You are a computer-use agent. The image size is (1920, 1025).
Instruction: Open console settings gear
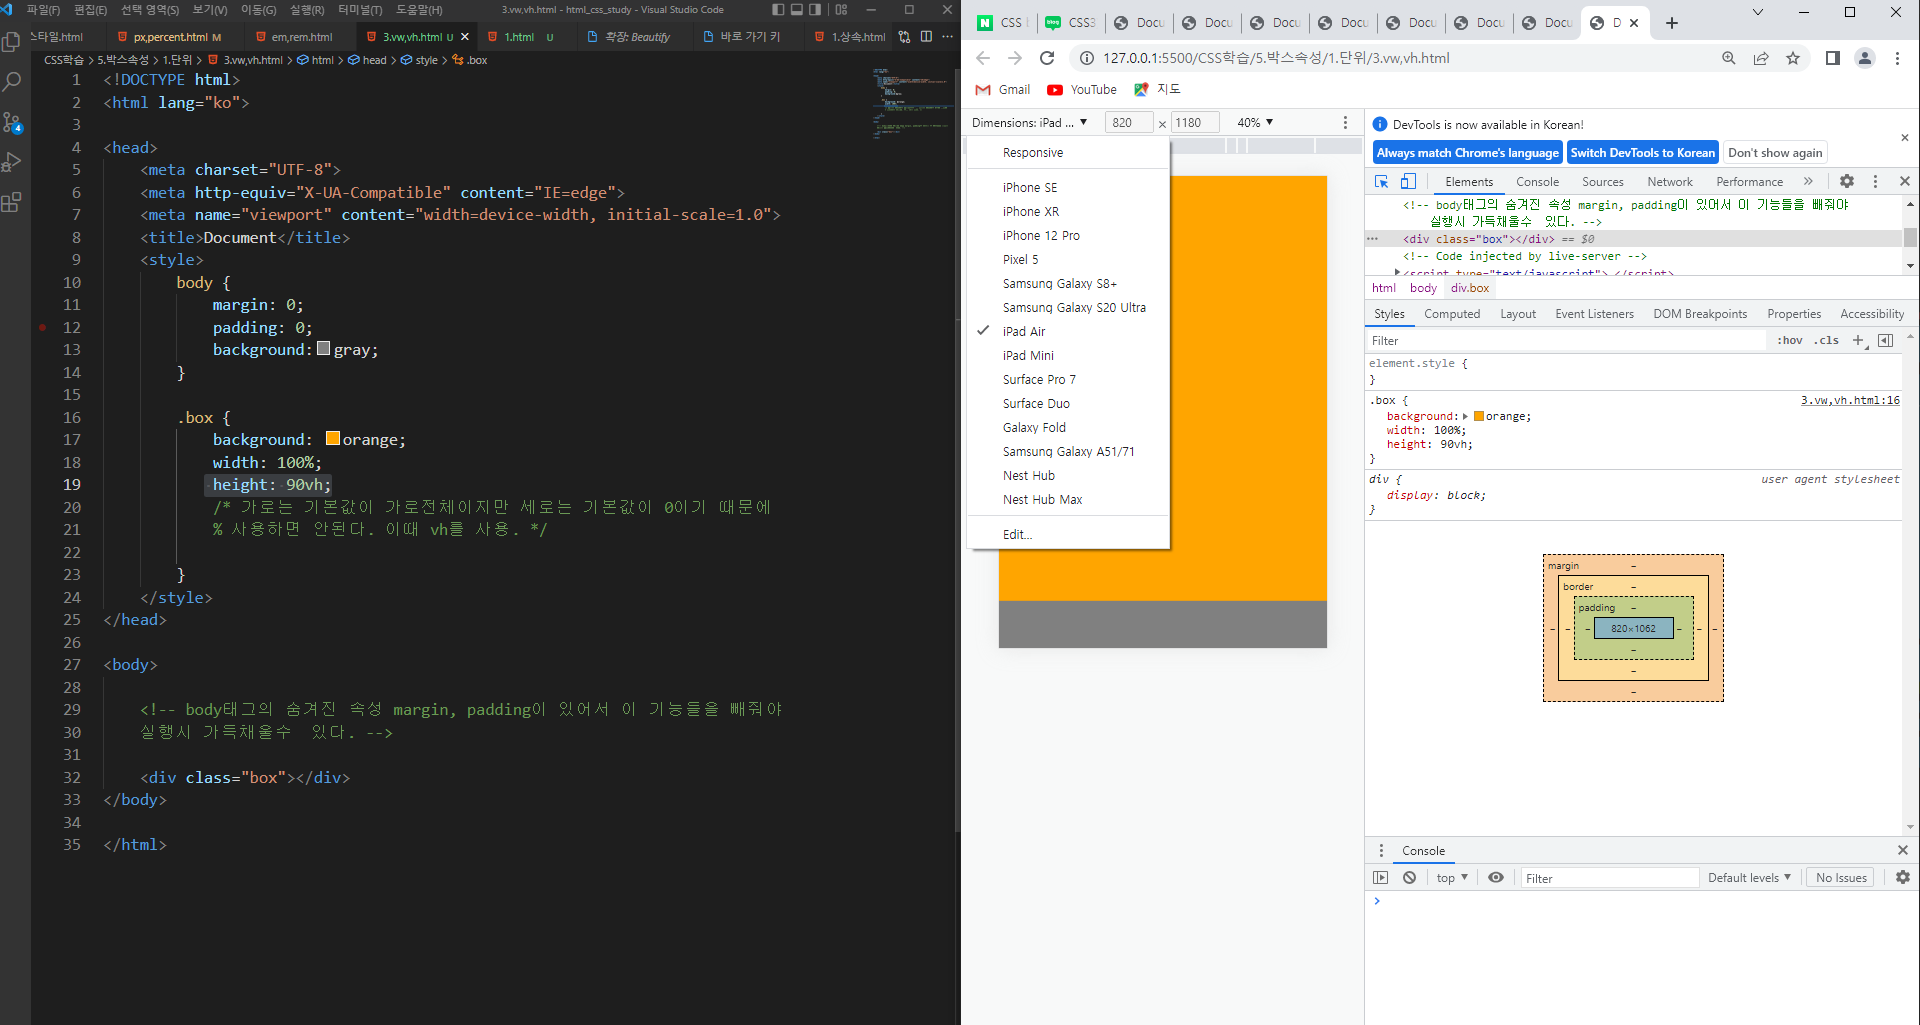coord(1902,877)
